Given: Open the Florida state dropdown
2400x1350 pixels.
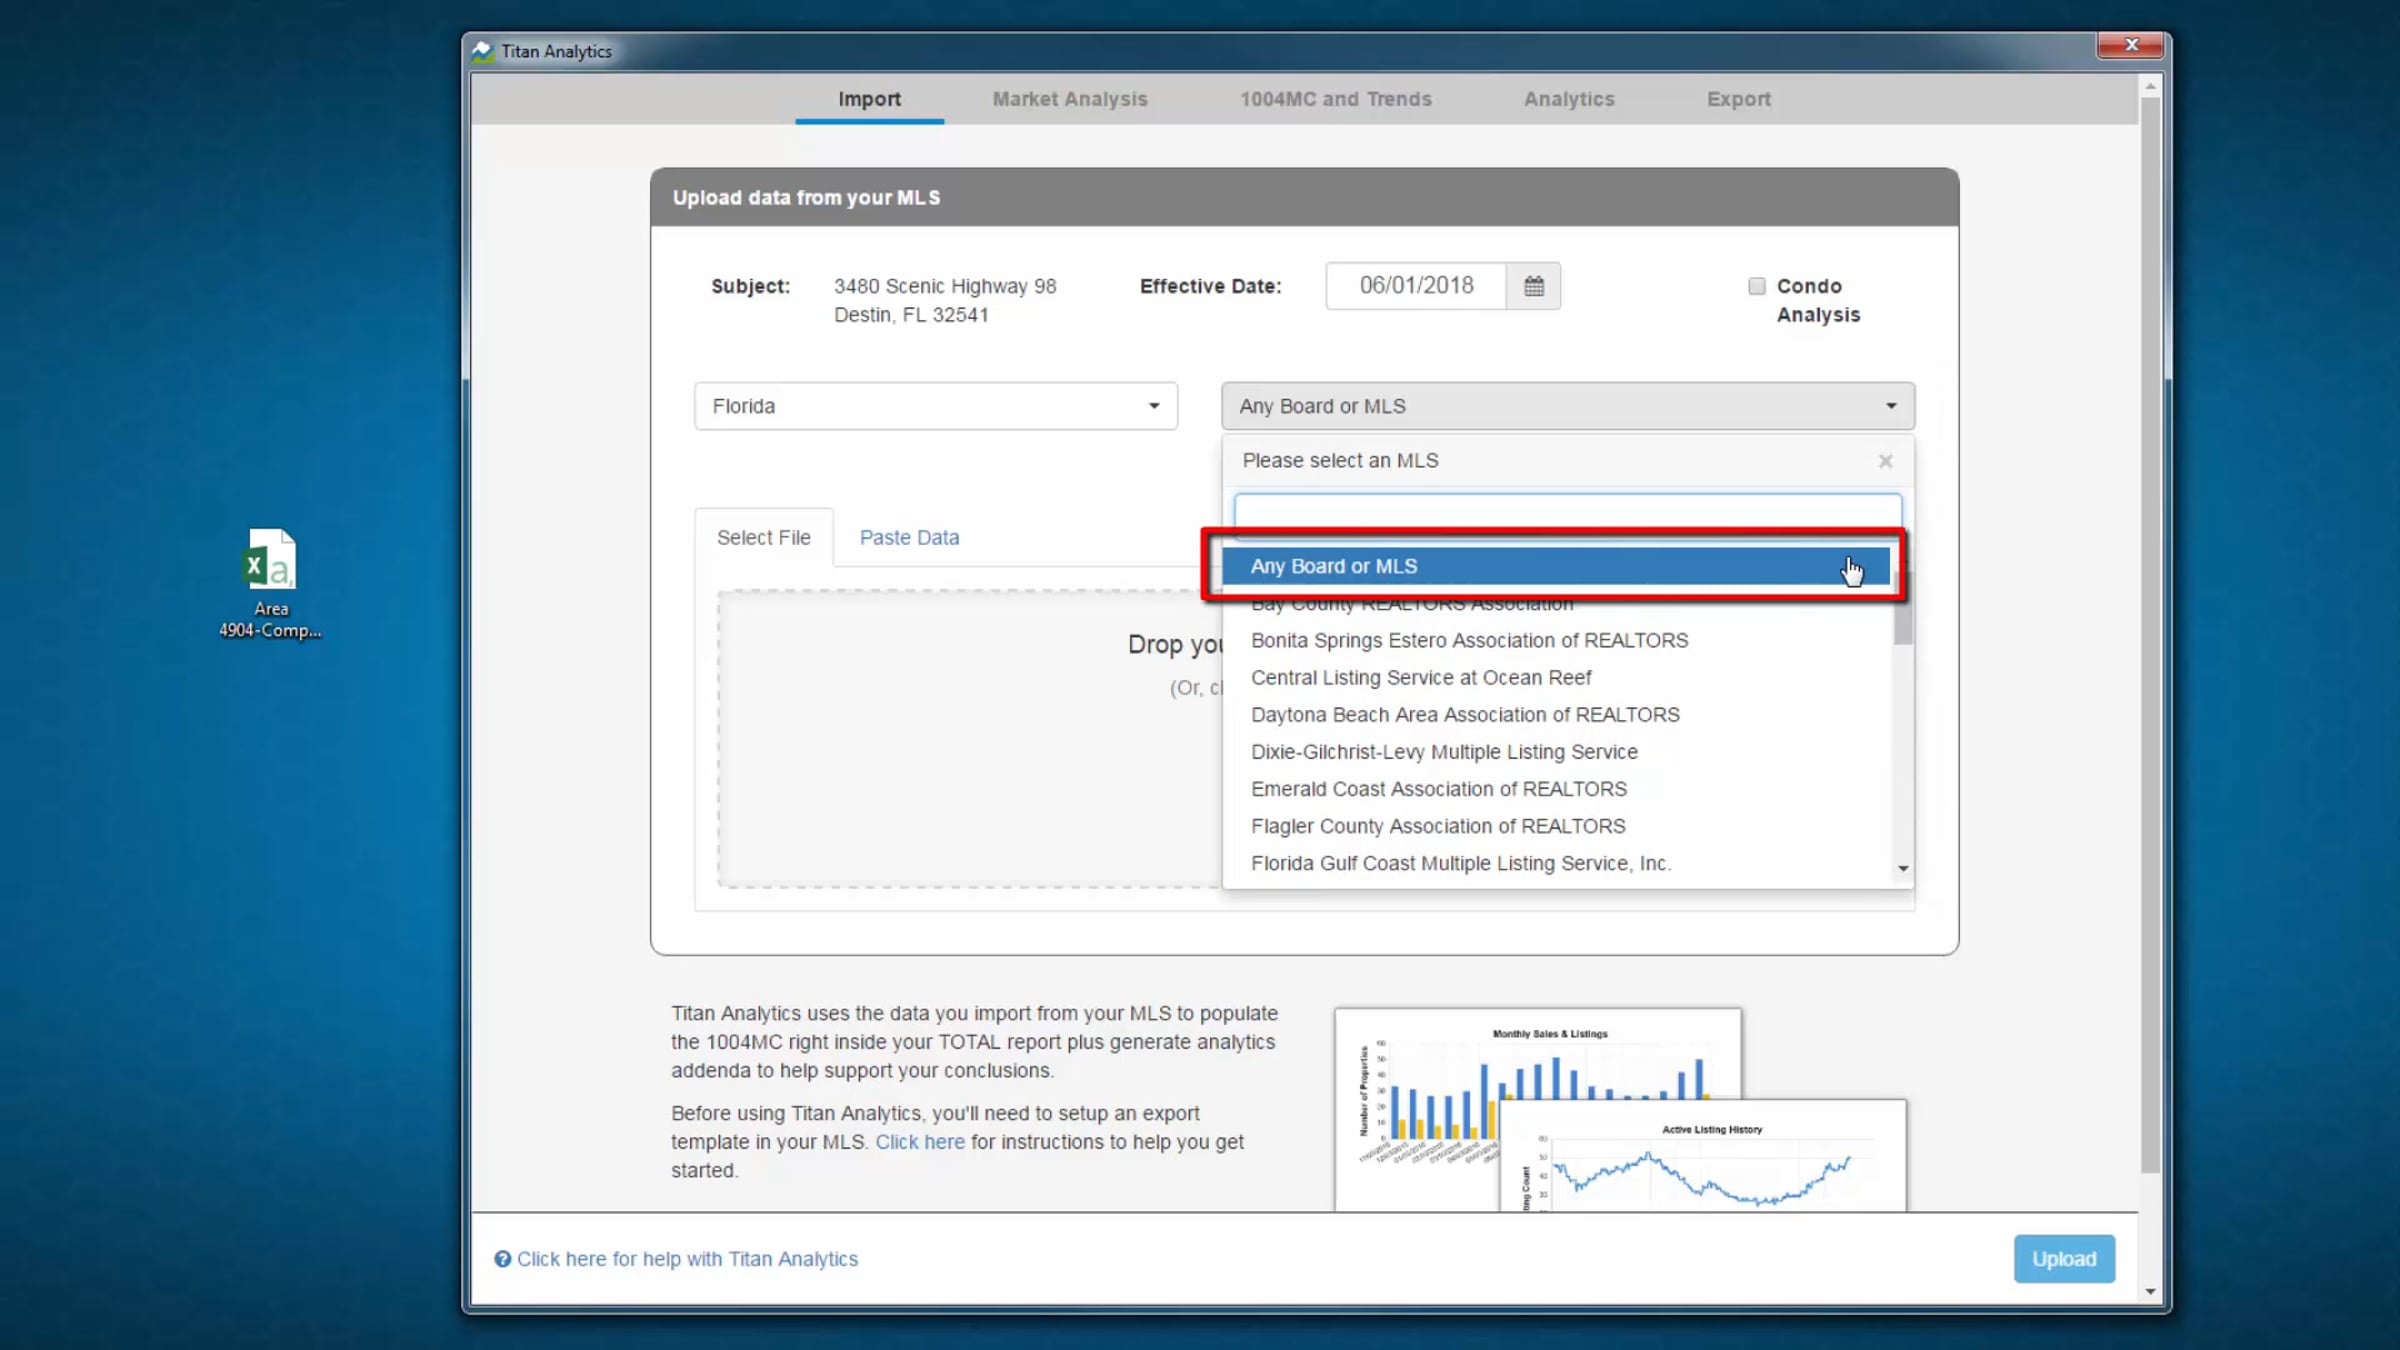Looking at the screenshot, I should [936, 406].
